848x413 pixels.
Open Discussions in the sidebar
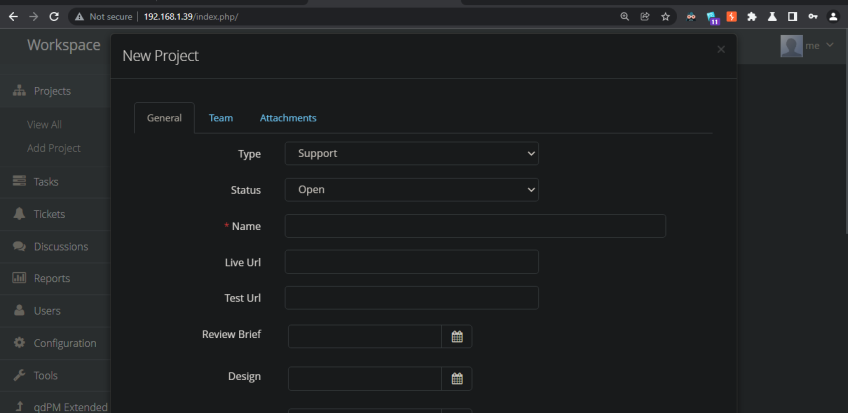55,247
